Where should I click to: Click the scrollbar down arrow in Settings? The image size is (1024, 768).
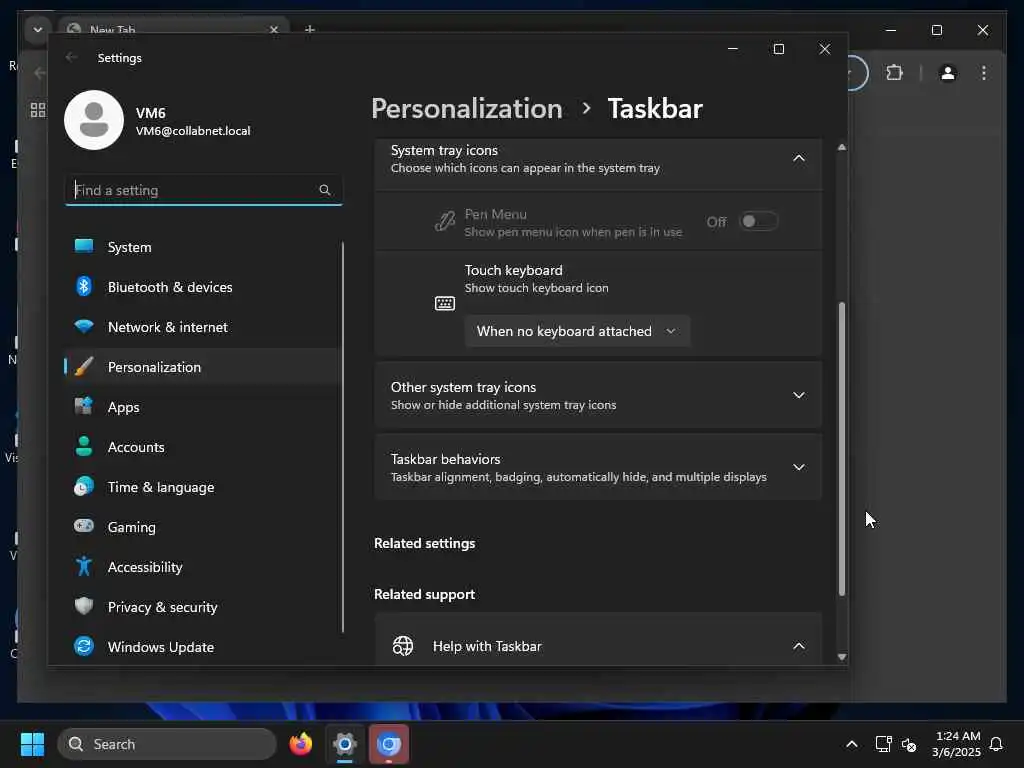(x=842, y=657)
